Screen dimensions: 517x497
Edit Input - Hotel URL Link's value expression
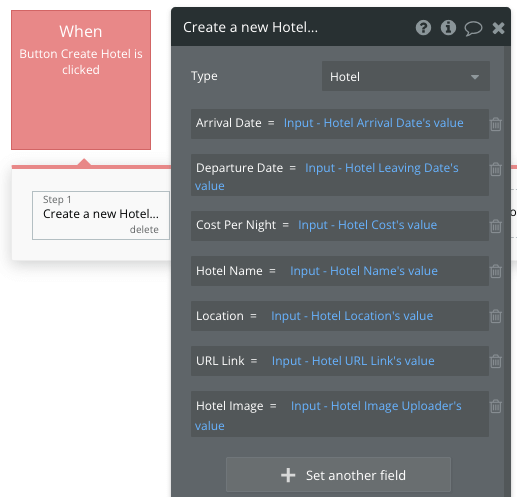pos(353,361)
